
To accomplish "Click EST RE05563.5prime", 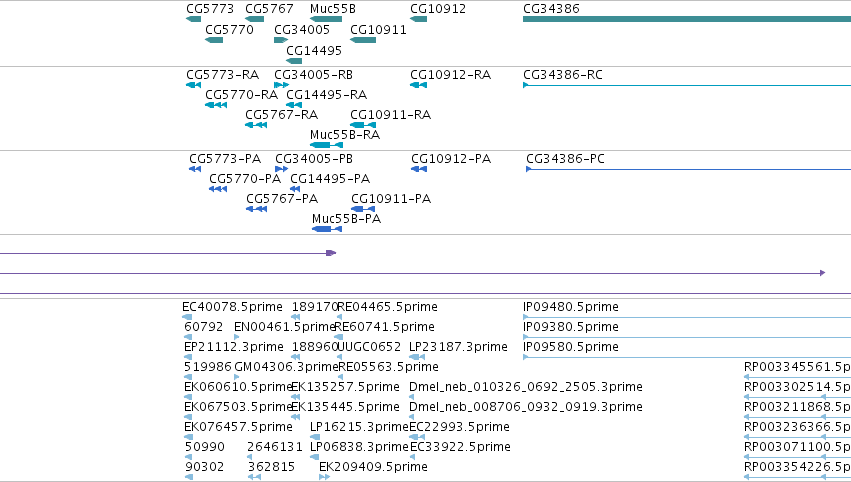I will (x=388, y=367).
